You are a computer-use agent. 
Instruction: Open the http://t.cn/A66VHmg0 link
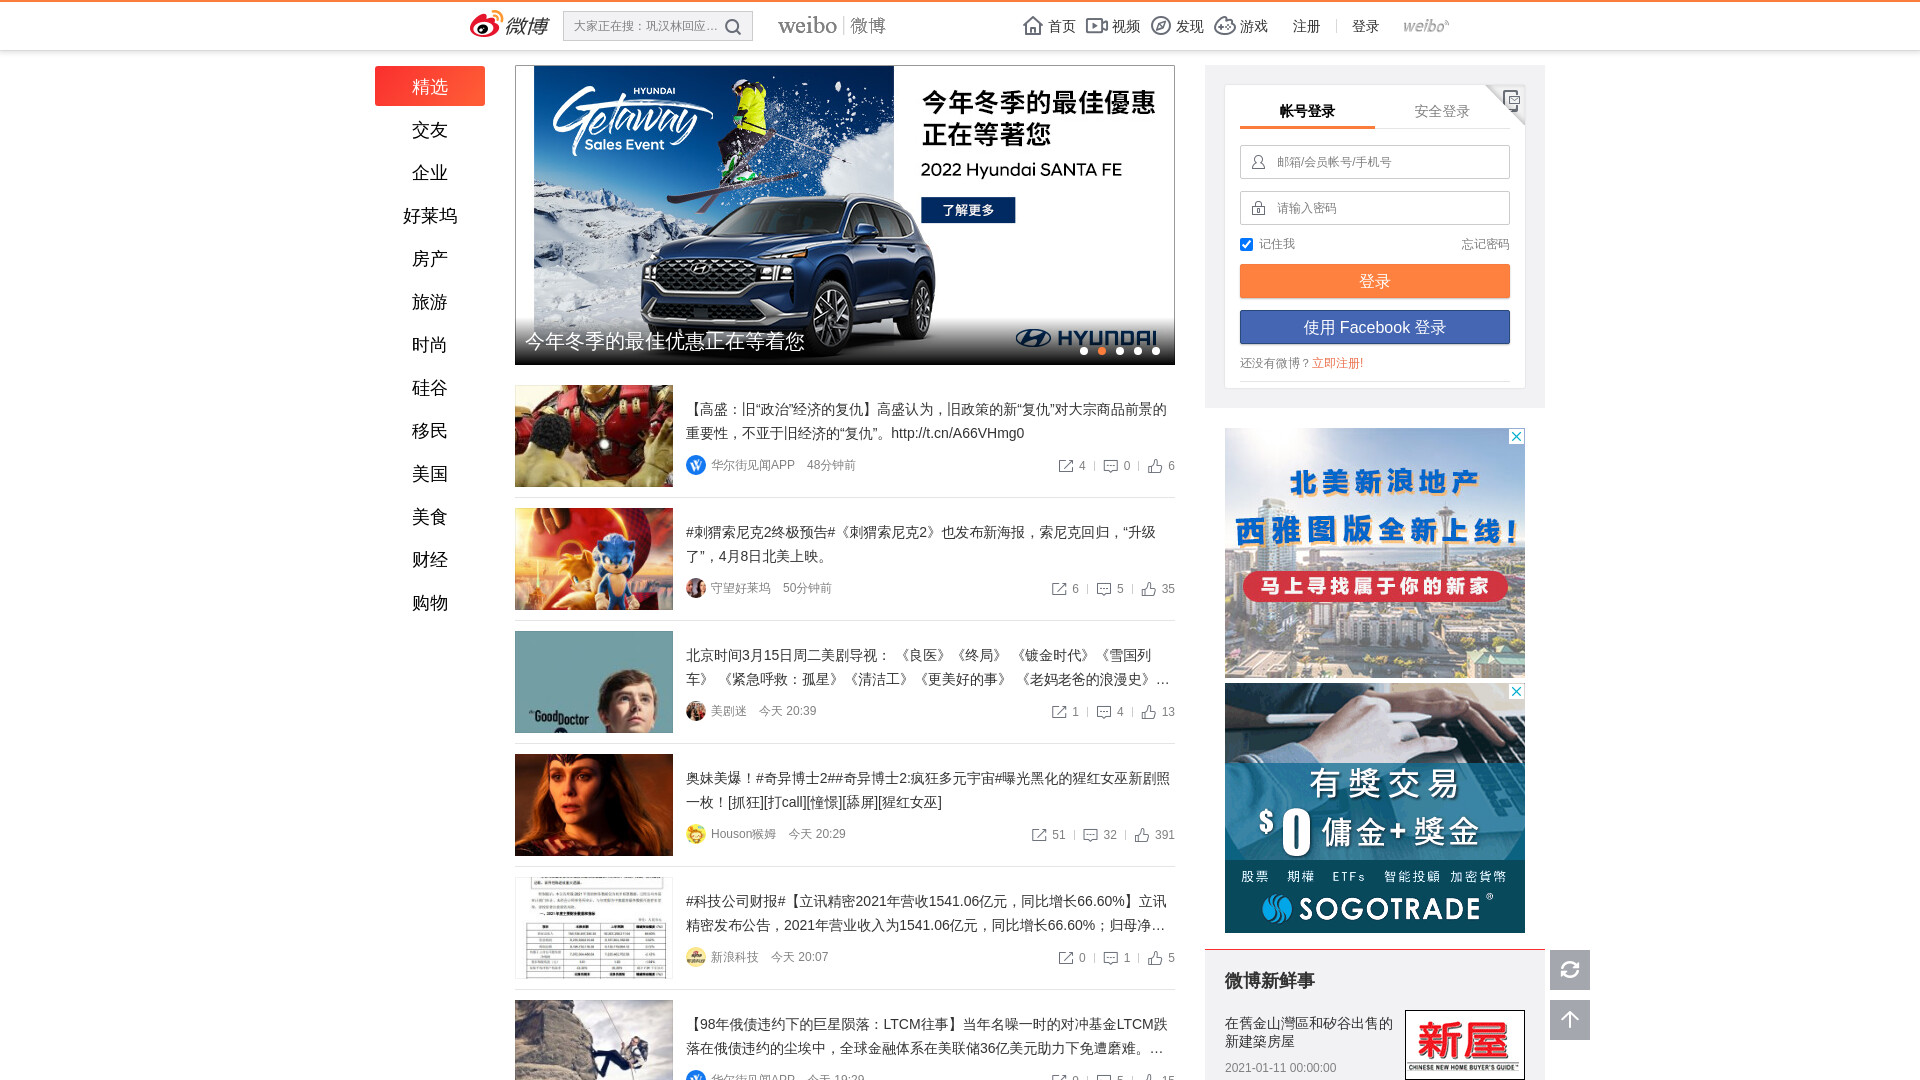point(957,433)
